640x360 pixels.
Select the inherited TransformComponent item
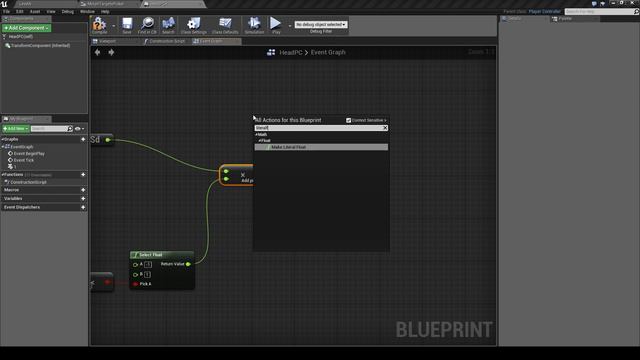[40, 46]
